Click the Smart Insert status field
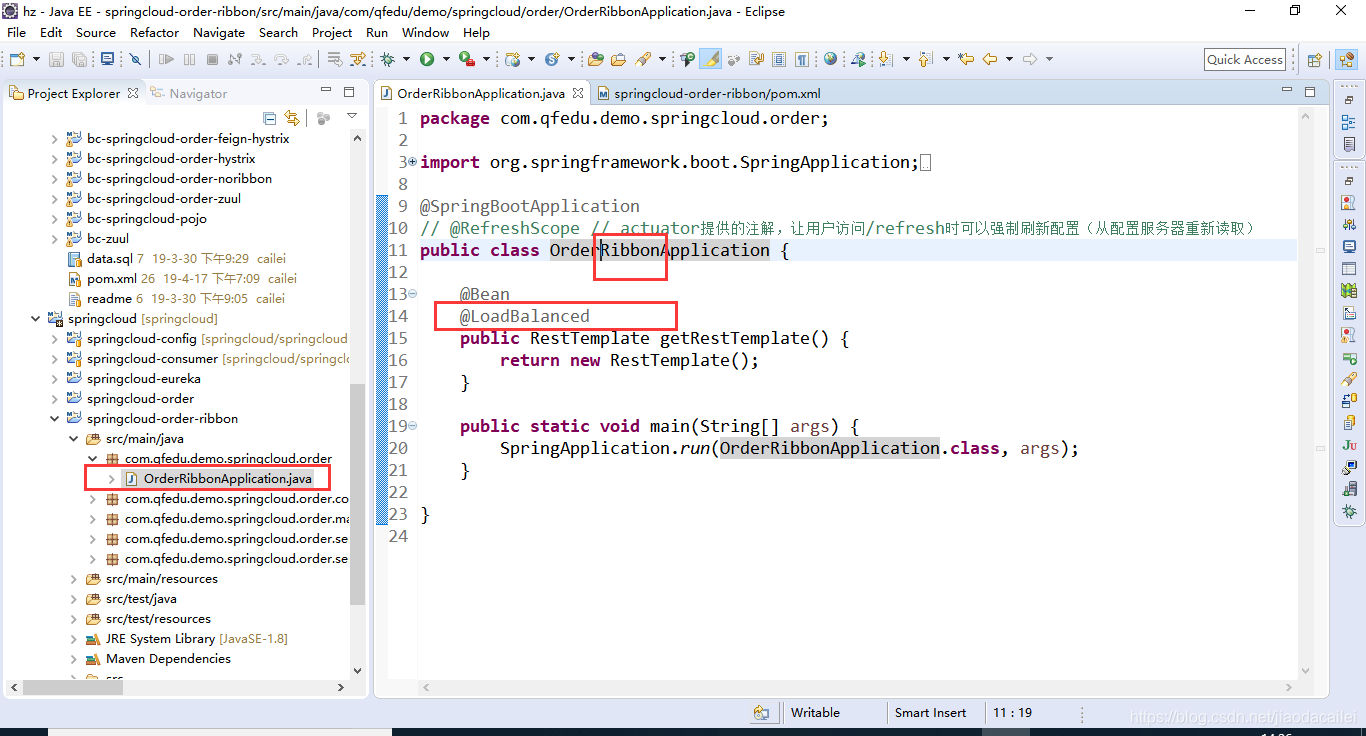 (x=931, y=713)
